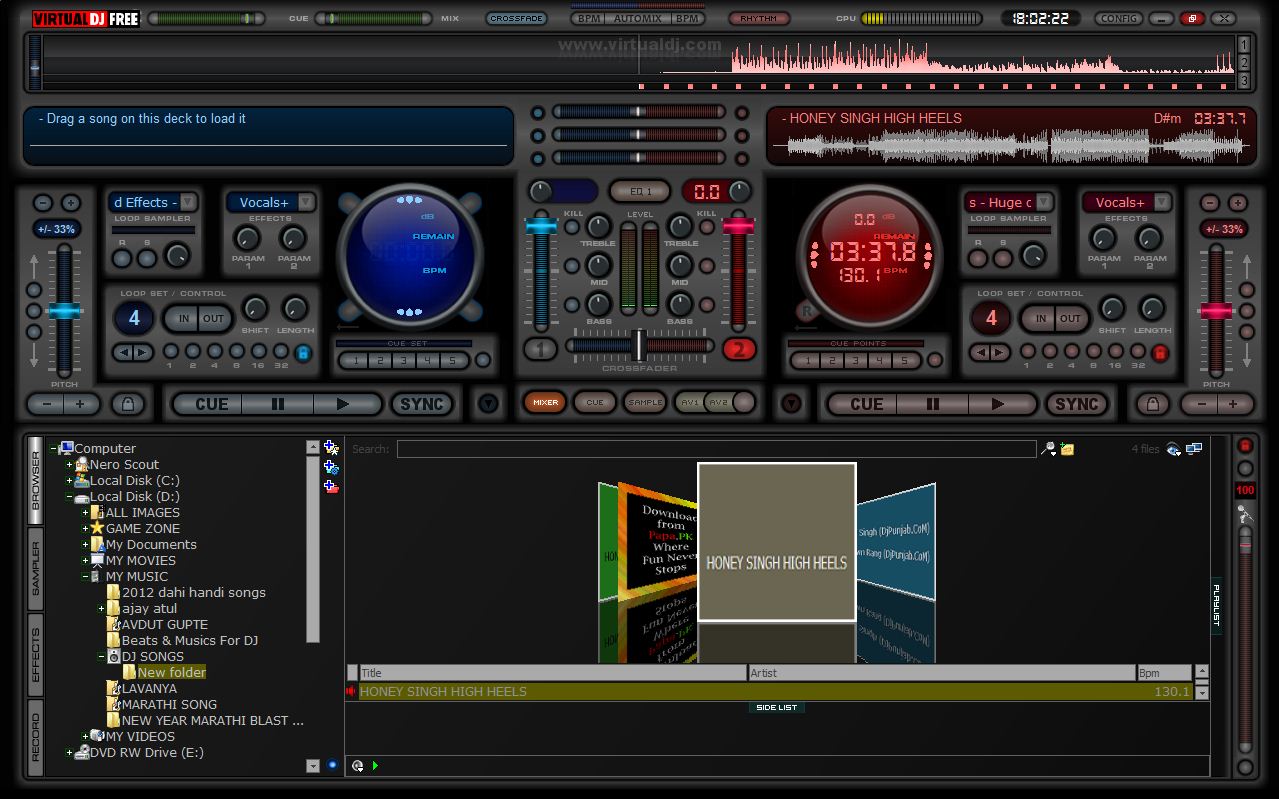The image size is (1279, 799).
Task: Open the CONFIG settings button
Action: tap(1118, 18)
